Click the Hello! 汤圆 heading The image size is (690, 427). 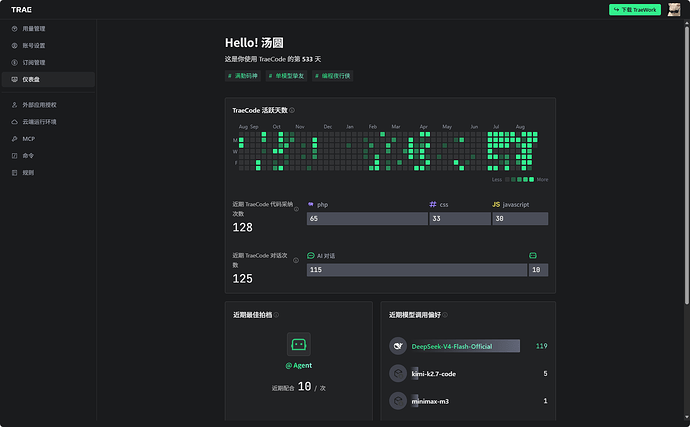pos(254,43)
